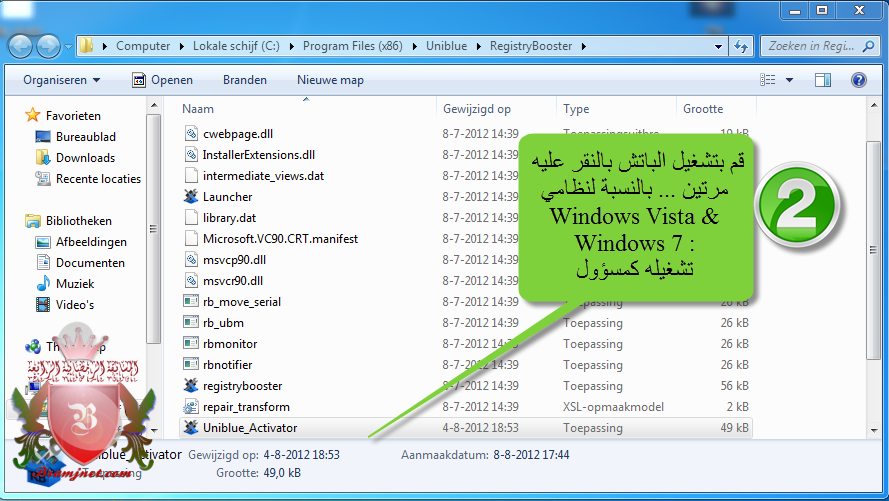Click Branden in the toolbar
The height and width of the screenshot is (501, 889).
coord(245,80)
